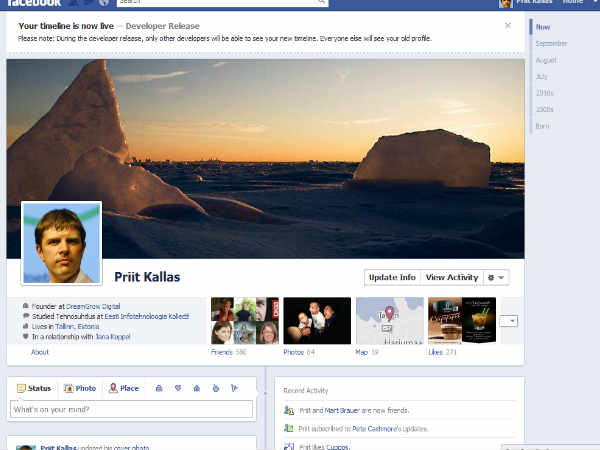Open the Friends thumbnail collage
This screenshot has width=600, height=450.
click(x=245, y=321)
